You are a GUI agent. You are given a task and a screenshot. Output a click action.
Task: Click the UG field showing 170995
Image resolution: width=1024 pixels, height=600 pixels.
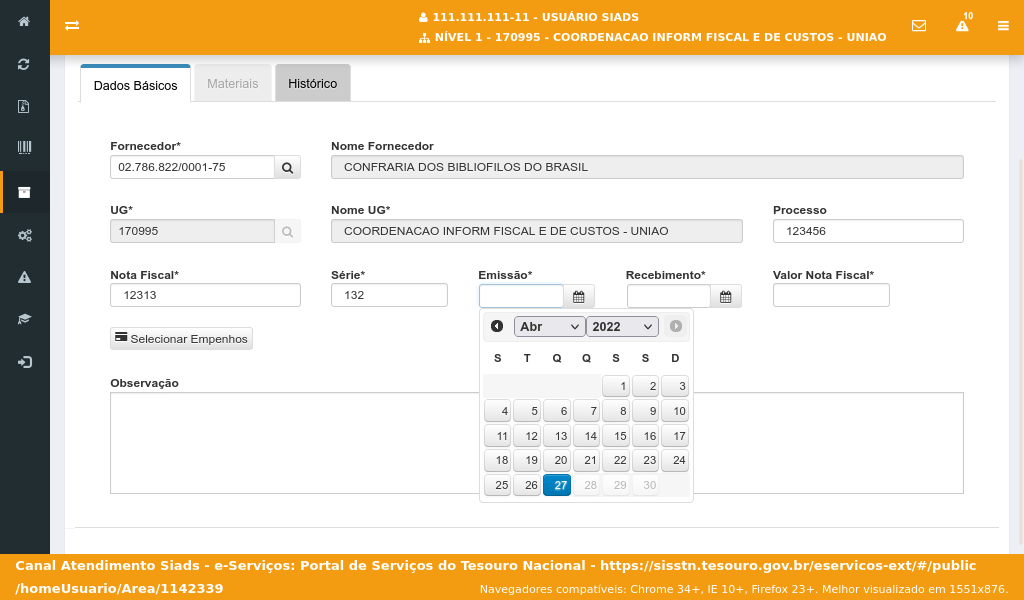point(193,231)
